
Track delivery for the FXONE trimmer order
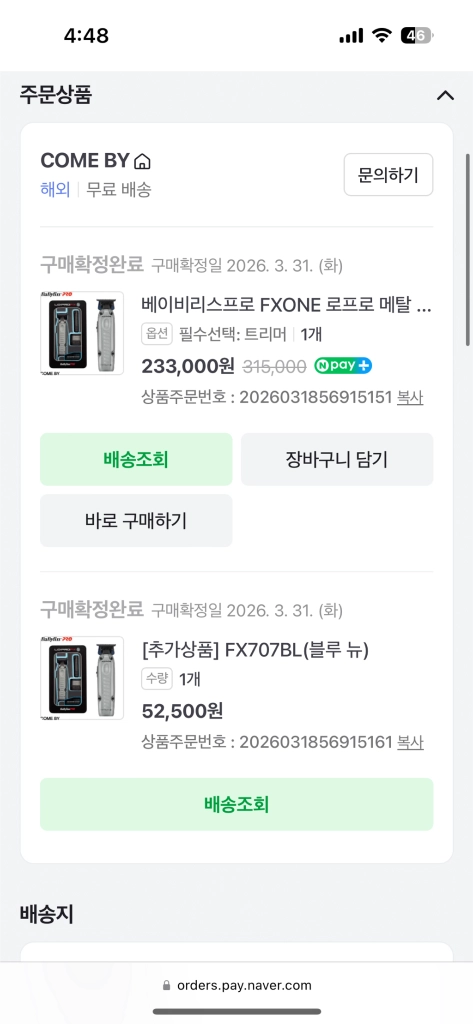point(136,459)
